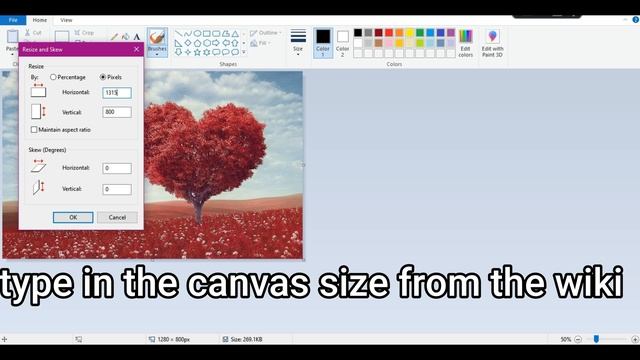Choose the Polygon shape
The image size is (640, 360).
226,33
